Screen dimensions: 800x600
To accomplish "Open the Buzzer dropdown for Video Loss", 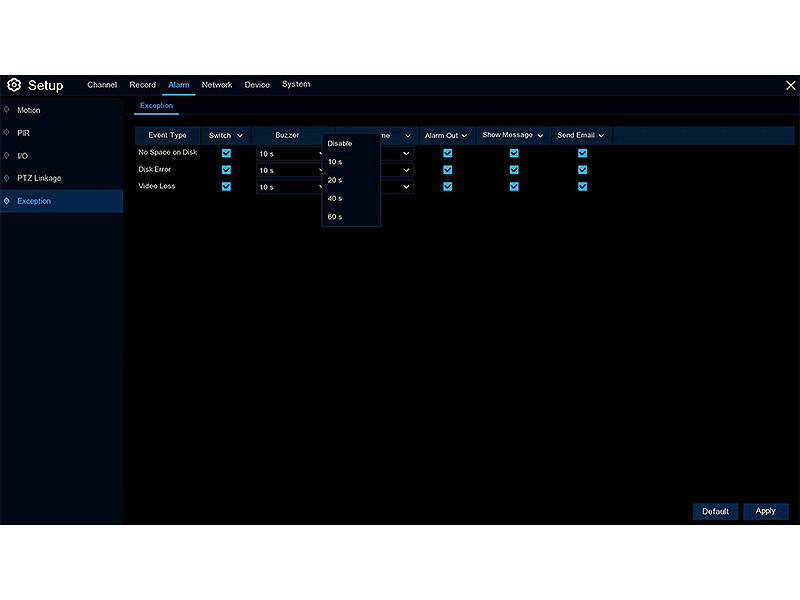I will pos(288,187).
